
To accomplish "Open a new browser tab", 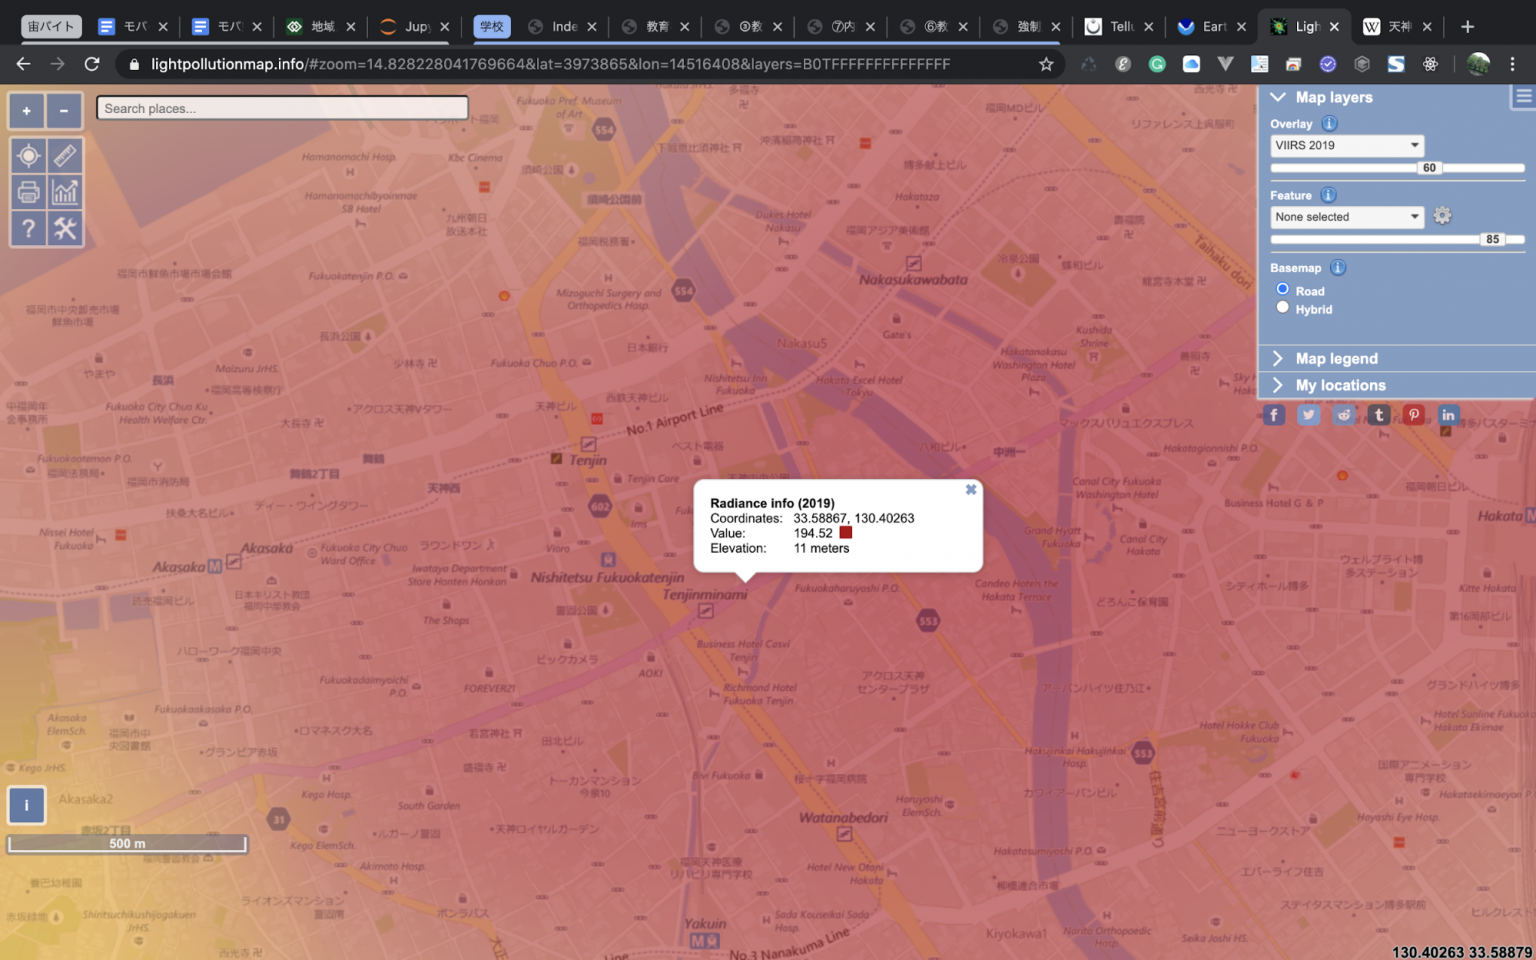I will coord(1467,27).
